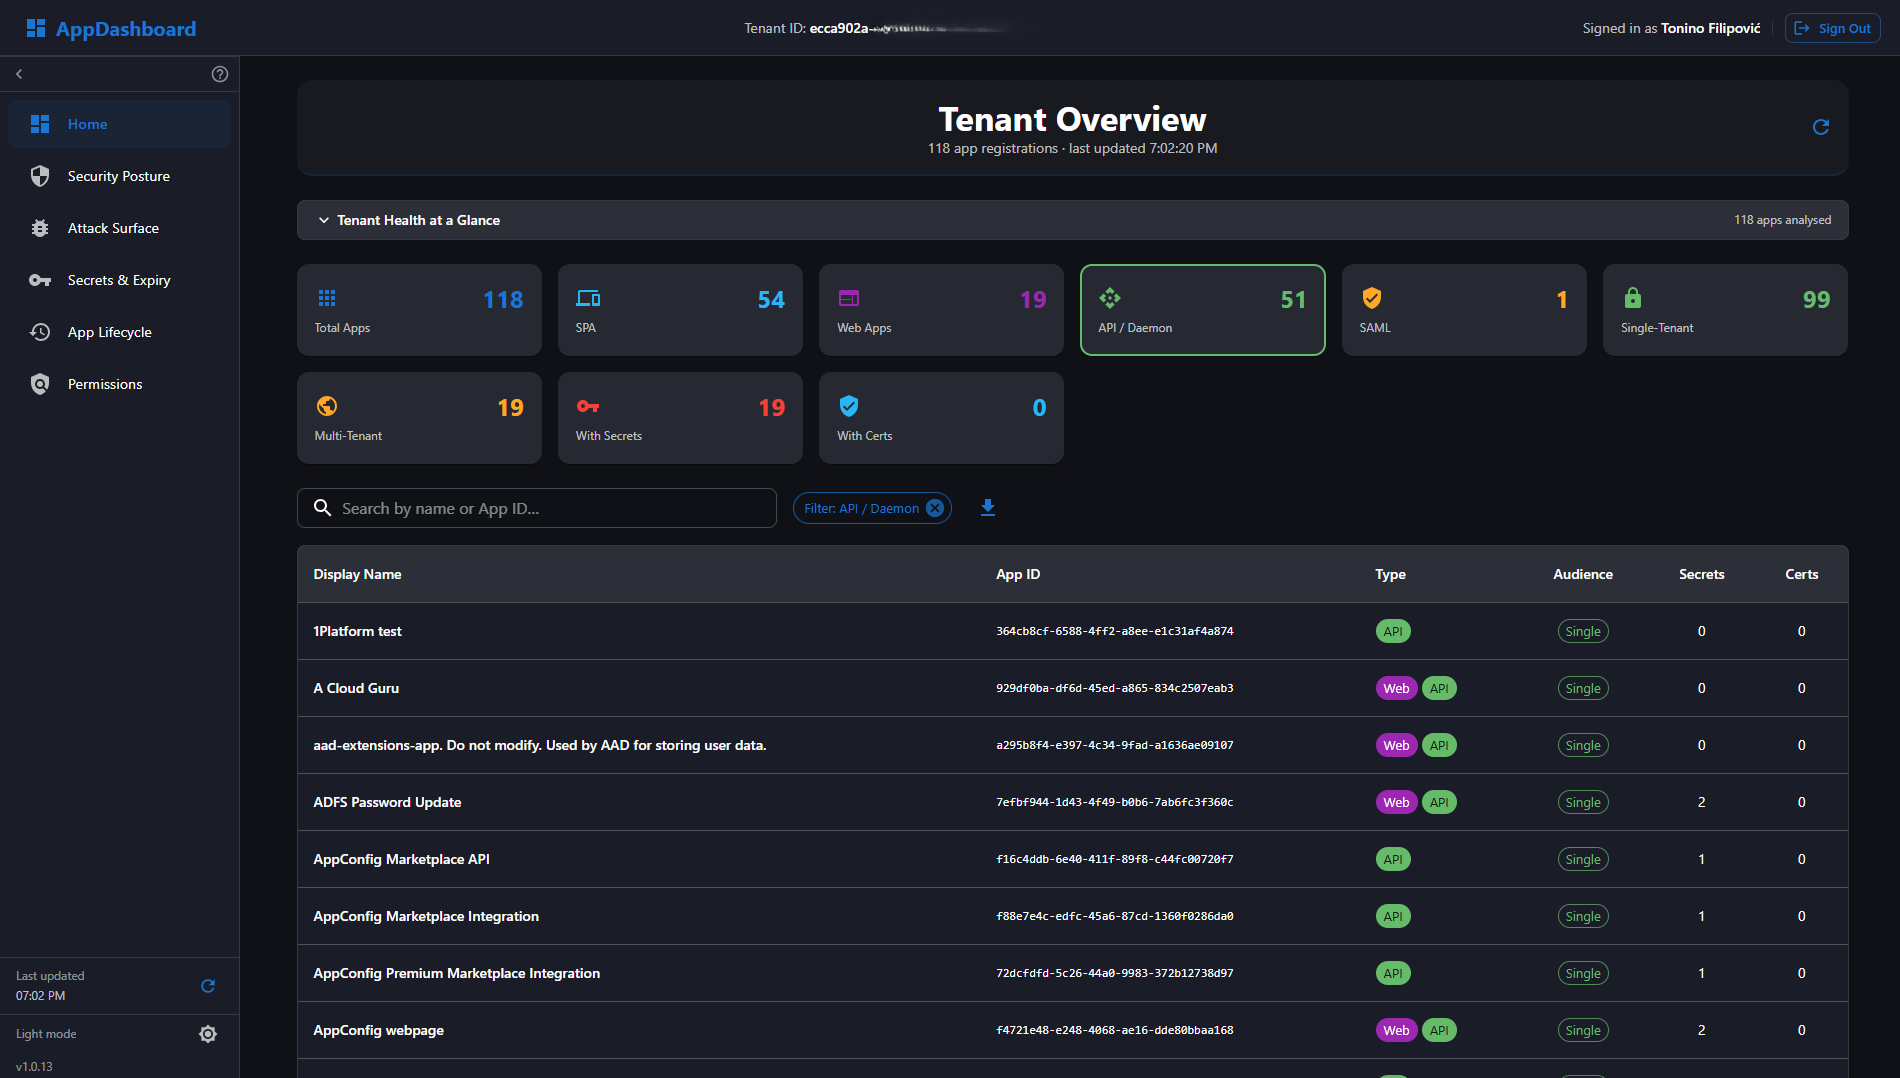
Task: Open the Permissions section
Action: click(x=105, y=384)
